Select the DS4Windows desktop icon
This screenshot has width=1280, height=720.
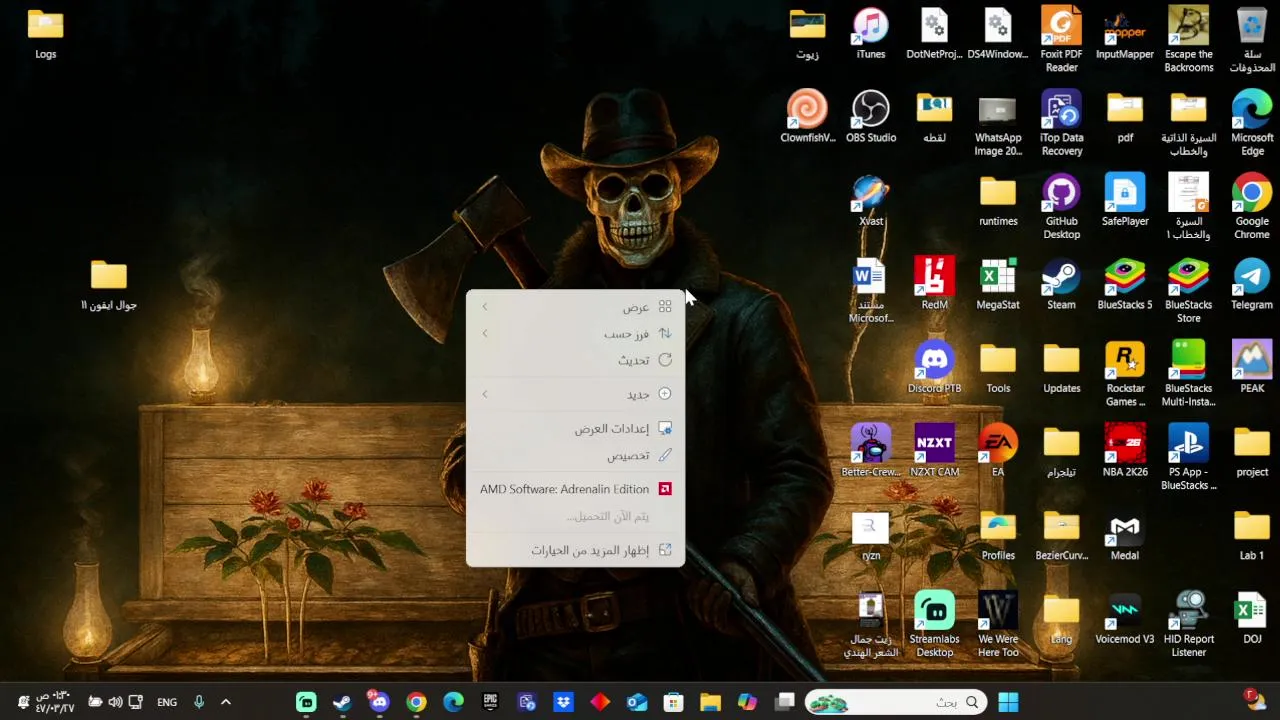(998, 33)
